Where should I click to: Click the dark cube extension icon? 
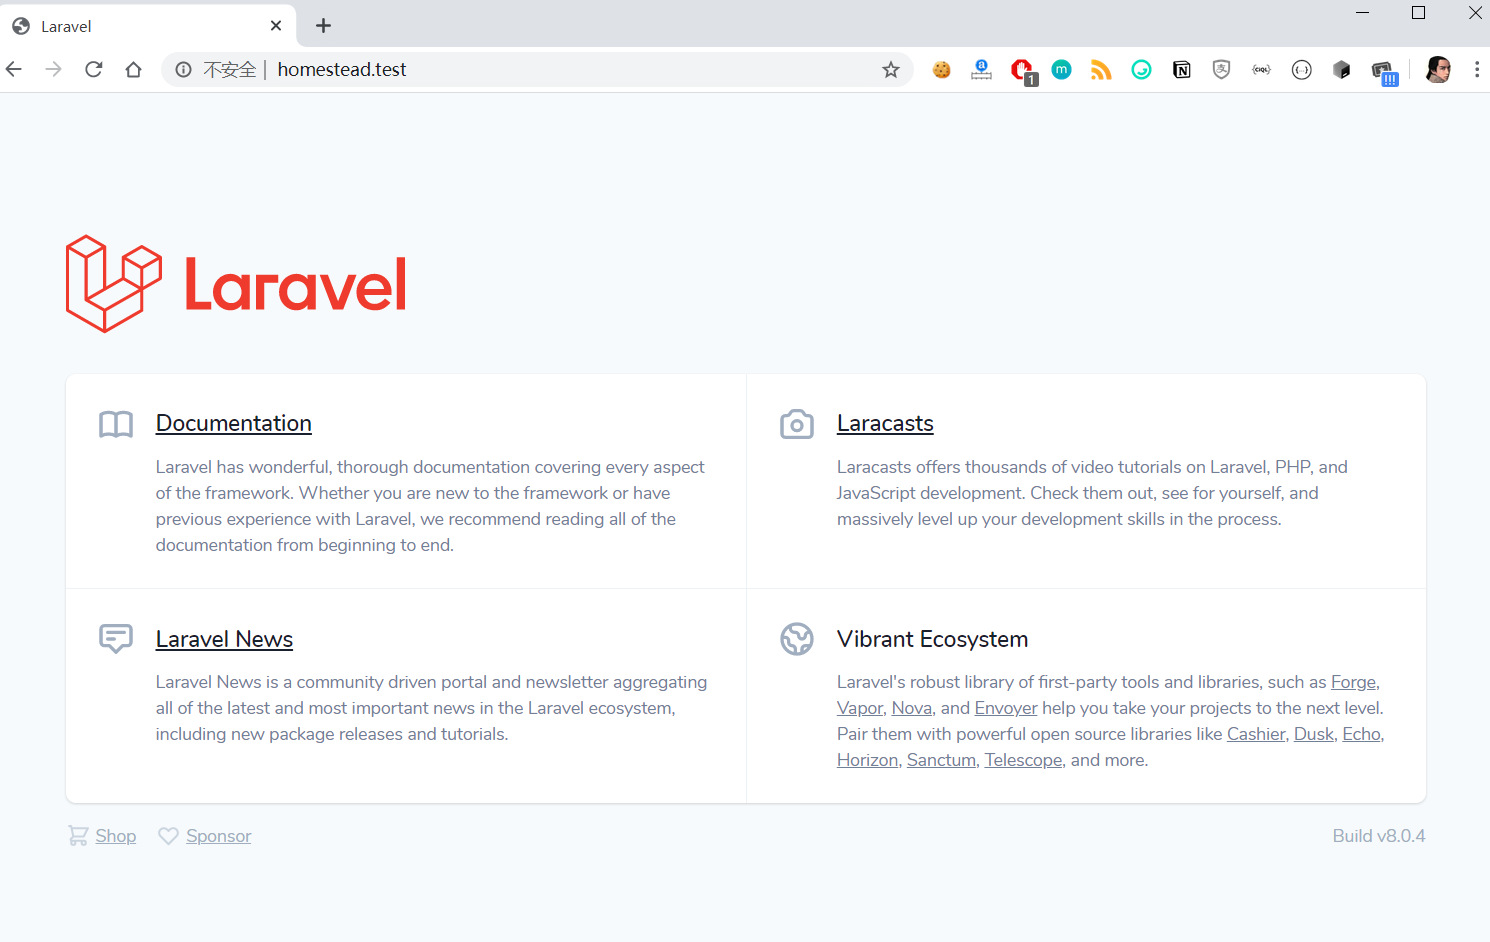point(1342,69)
